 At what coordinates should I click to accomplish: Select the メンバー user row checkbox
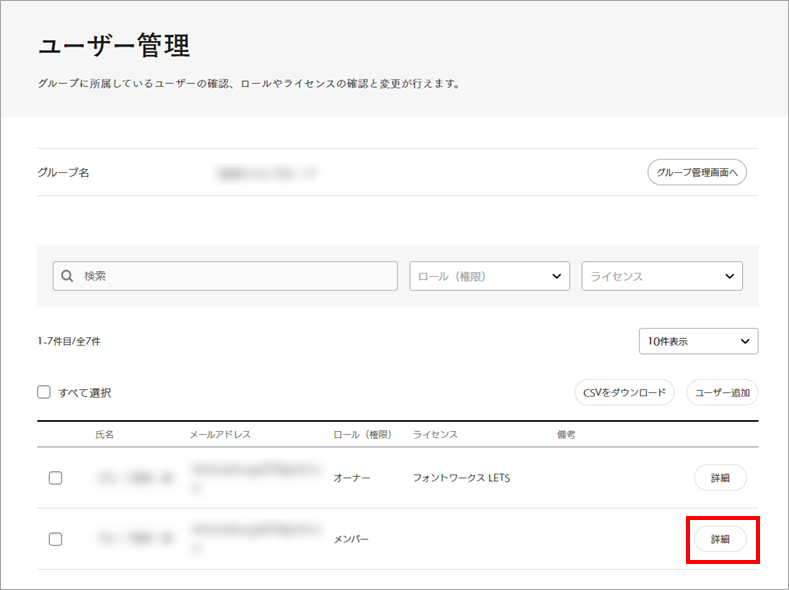click(56, 539)
